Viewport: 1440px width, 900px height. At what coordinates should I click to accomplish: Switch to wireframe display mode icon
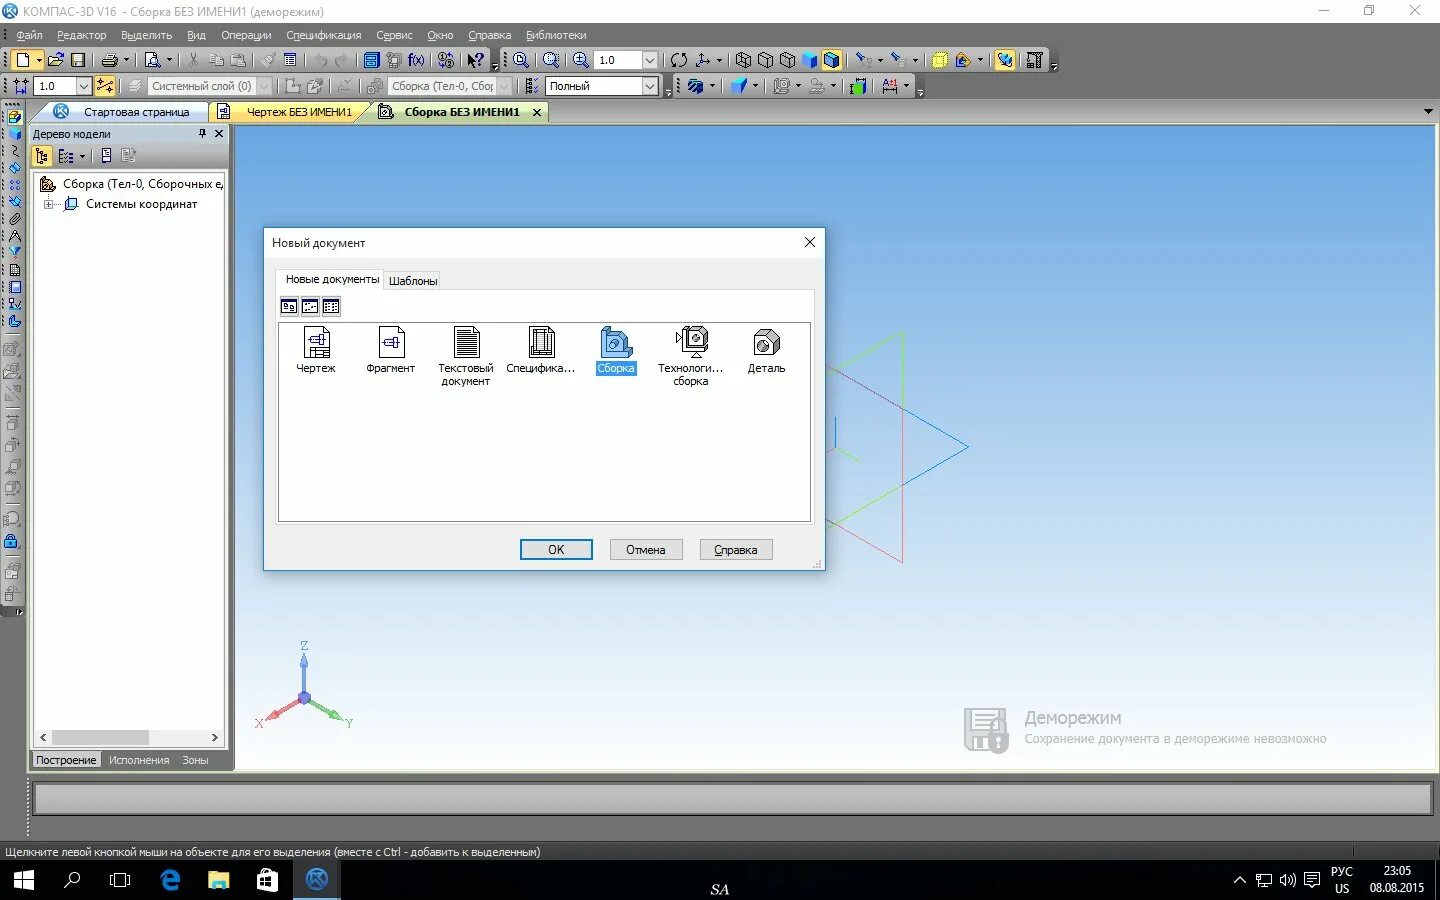[743, 60]
